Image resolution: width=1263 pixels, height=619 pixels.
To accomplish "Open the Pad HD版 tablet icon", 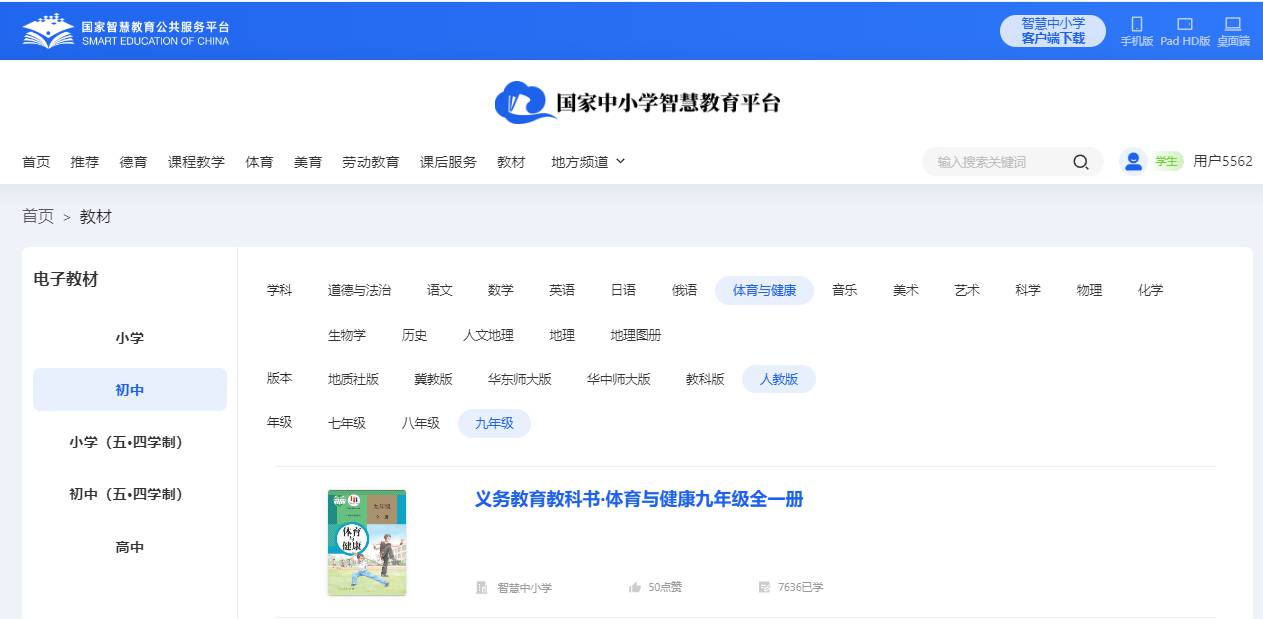I will (x=1185, y=24).
